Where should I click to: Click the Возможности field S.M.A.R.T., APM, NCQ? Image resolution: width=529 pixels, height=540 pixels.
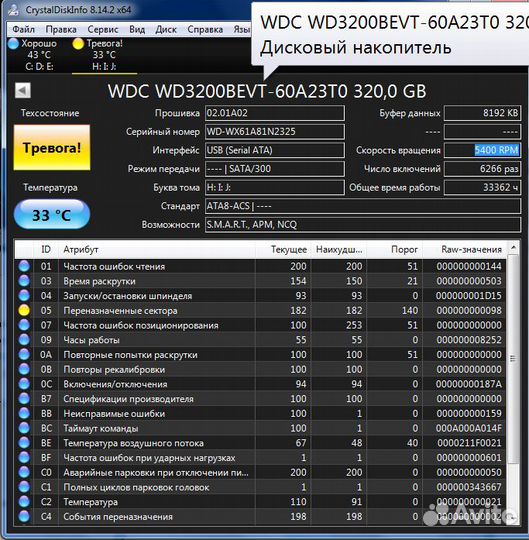click(363, 225)
